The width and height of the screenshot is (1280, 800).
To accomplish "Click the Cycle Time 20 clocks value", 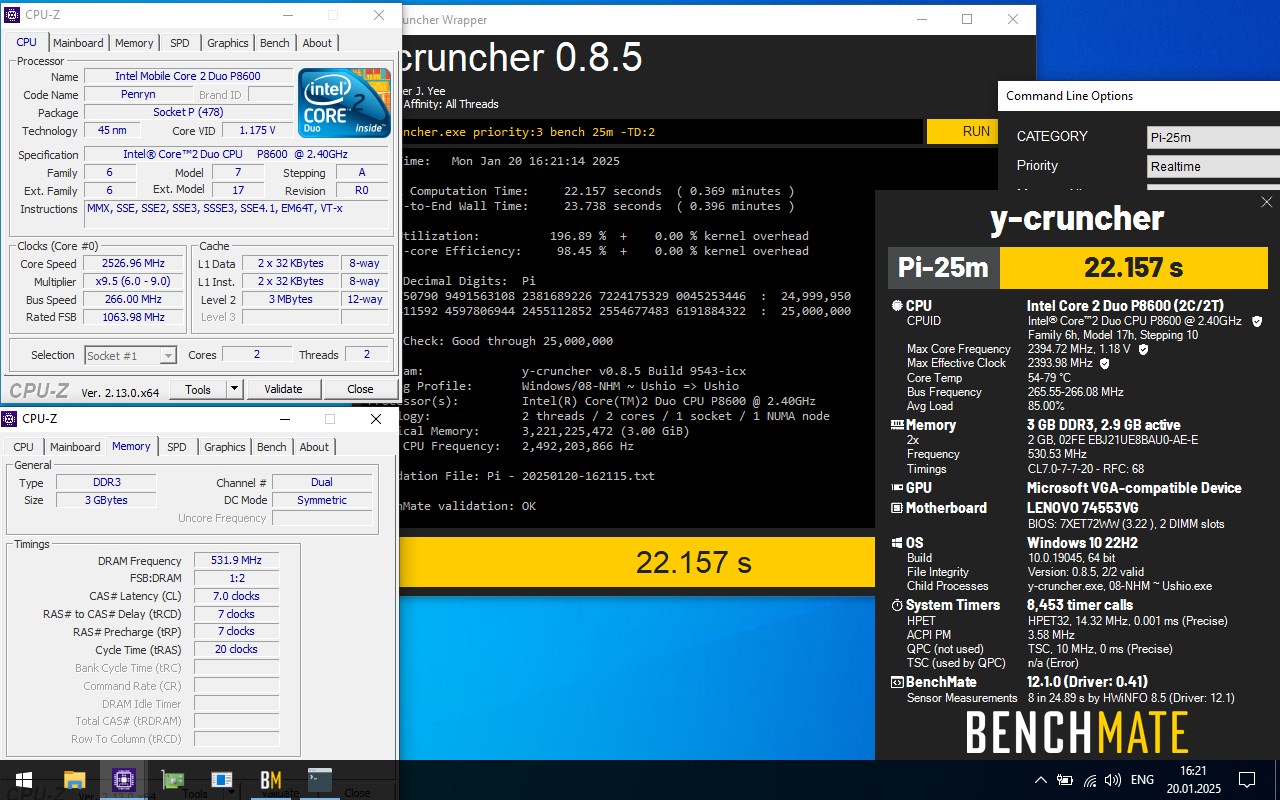I will [236, 649].
